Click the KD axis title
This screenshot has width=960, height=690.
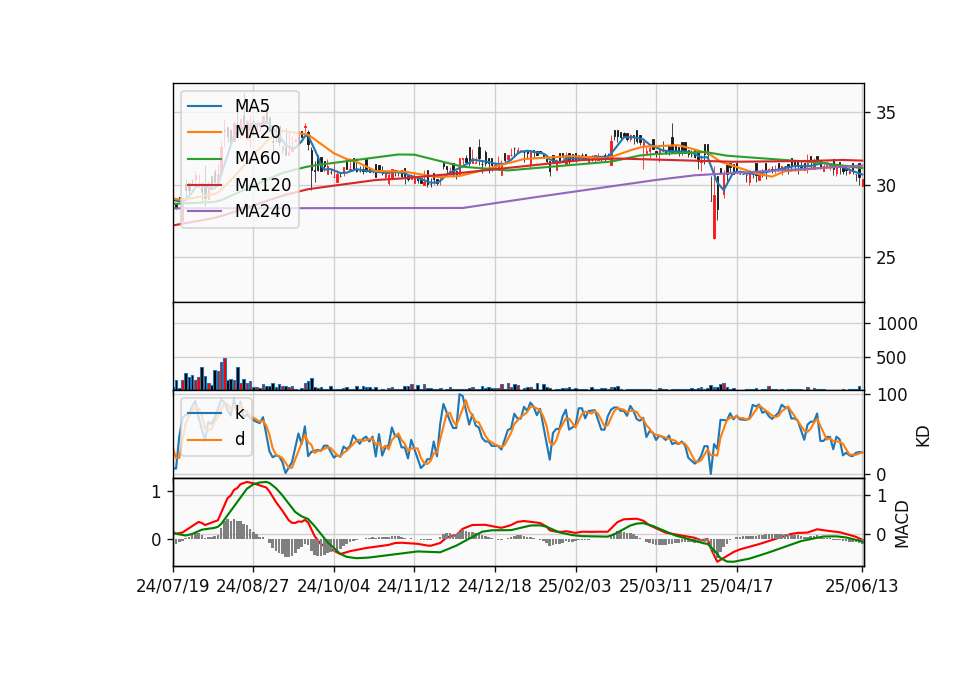[923, 437]
